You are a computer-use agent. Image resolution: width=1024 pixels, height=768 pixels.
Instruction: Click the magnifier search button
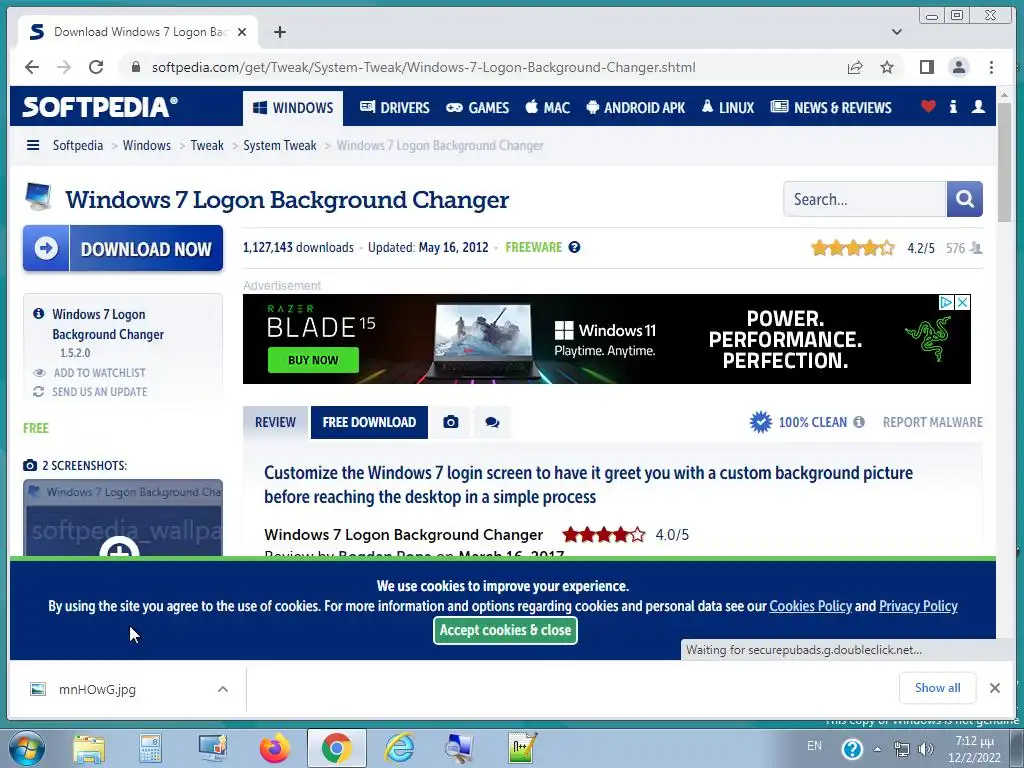tap(965, 199)
